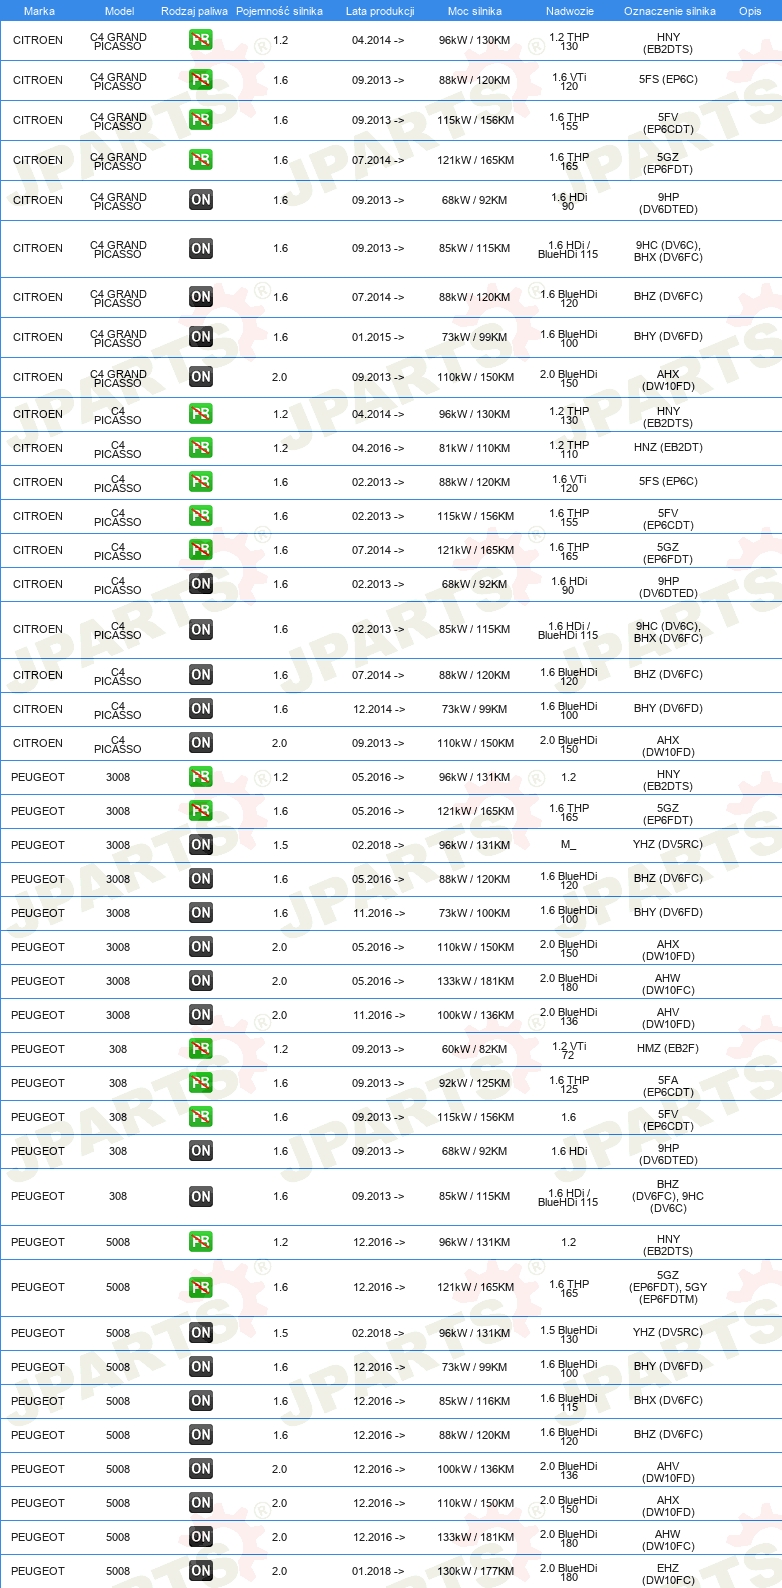Select the '12.2014 ->' production date cell
The width and height of the screenshot is (782, 1588).
coord(378,709)
